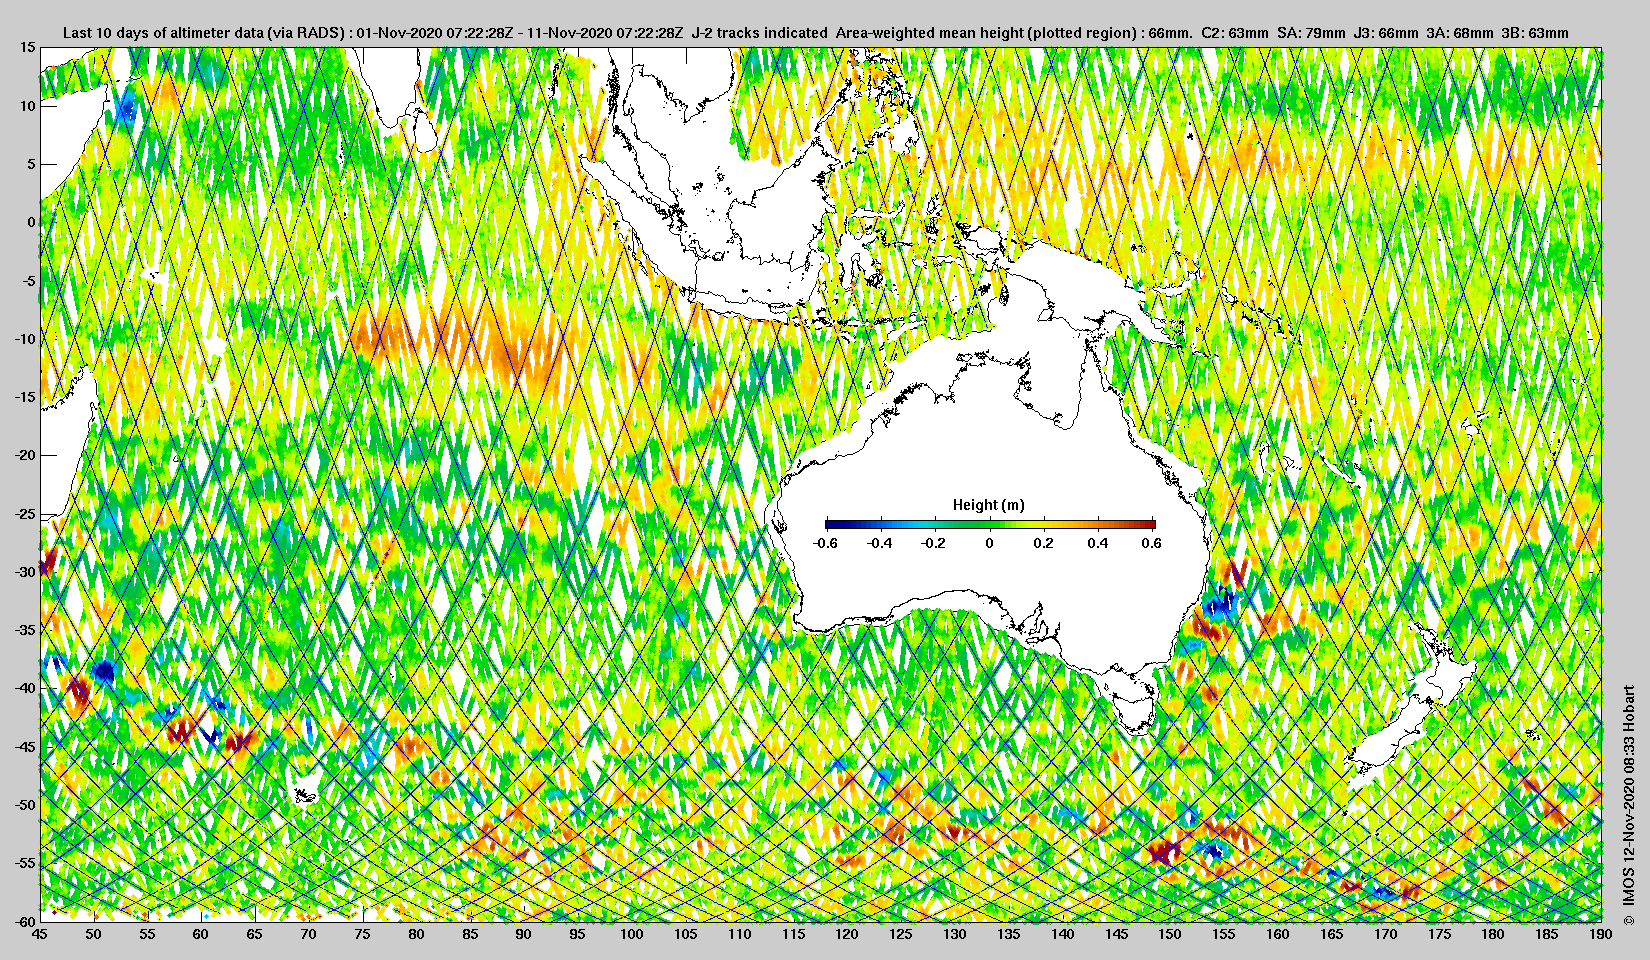This screenshot has width=1650, height=960.
Task: Click the 'Height (m)' colorbar label
Action: point(988,505)
